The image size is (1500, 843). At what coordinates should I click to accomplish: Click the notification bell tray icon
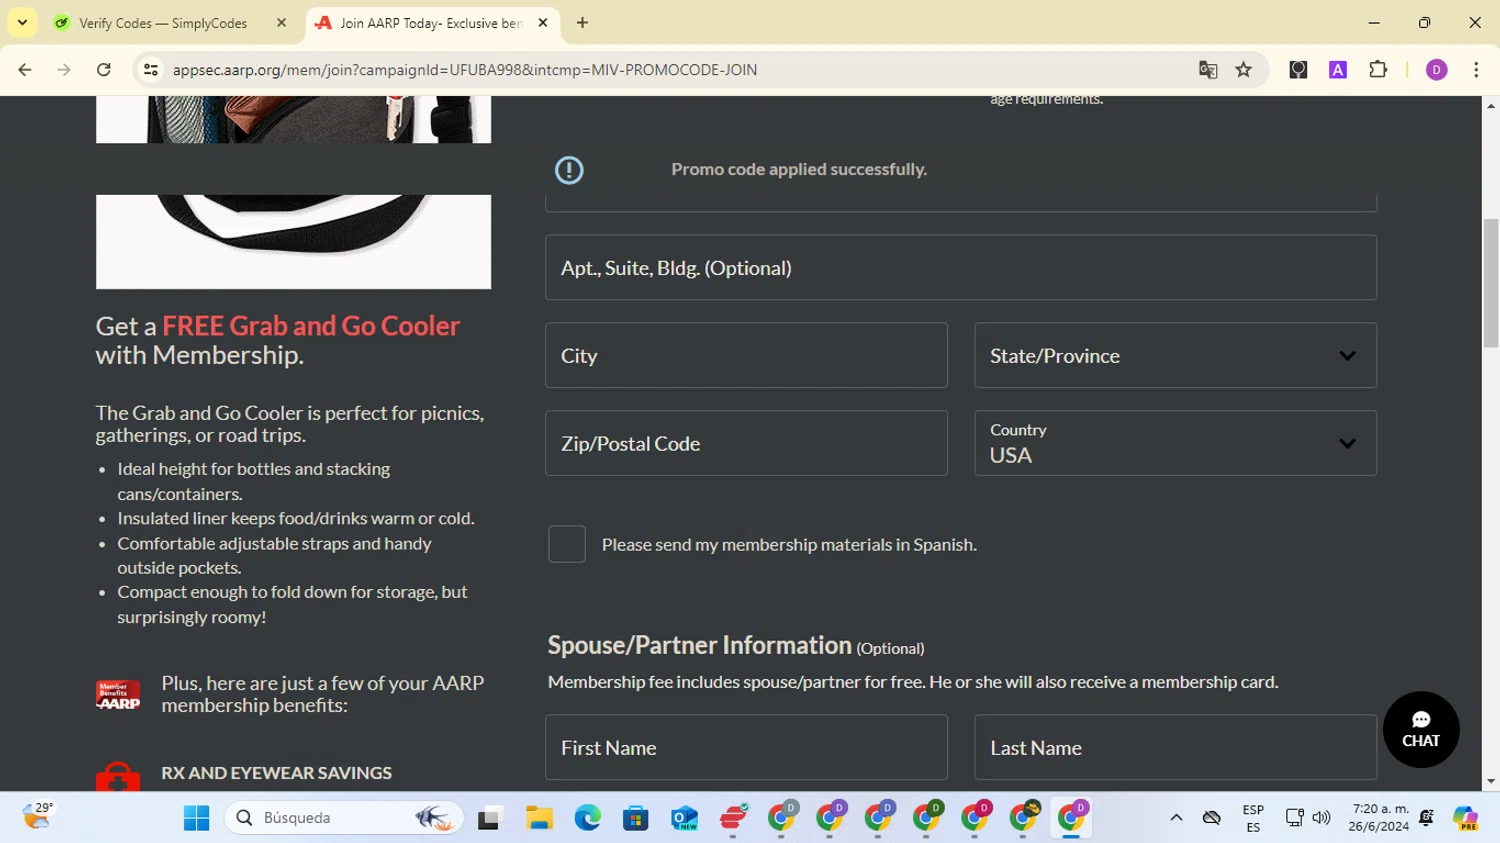click(1426, 818)
